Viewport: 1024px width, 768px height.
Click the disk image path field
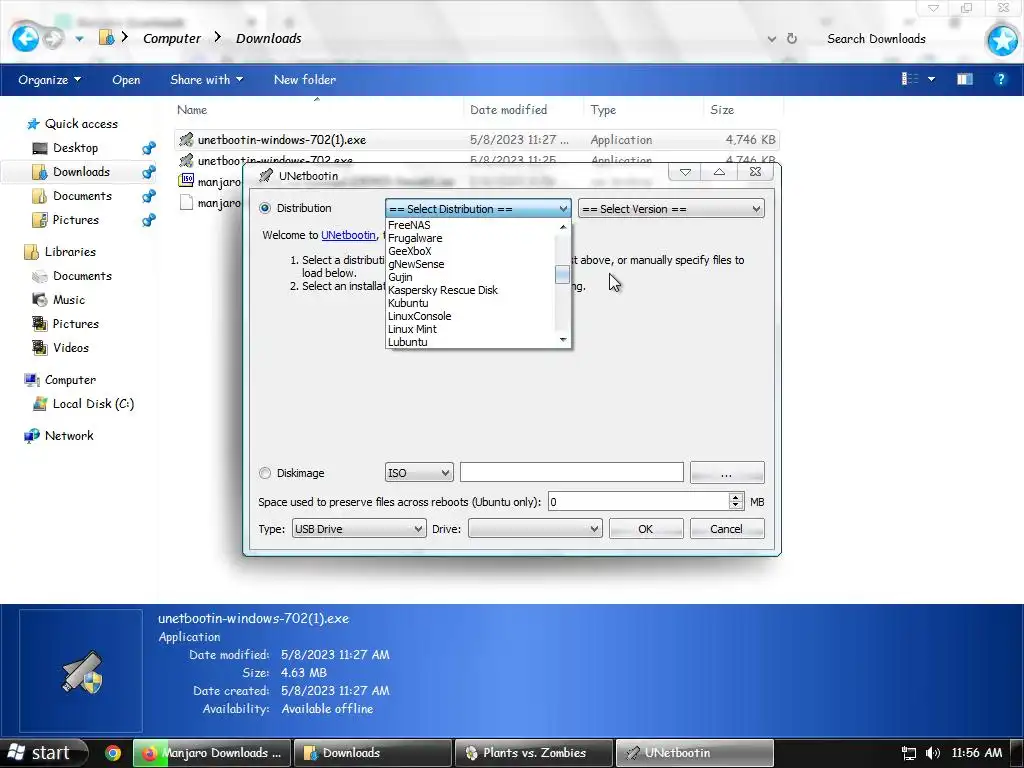(x=571, y=472)
